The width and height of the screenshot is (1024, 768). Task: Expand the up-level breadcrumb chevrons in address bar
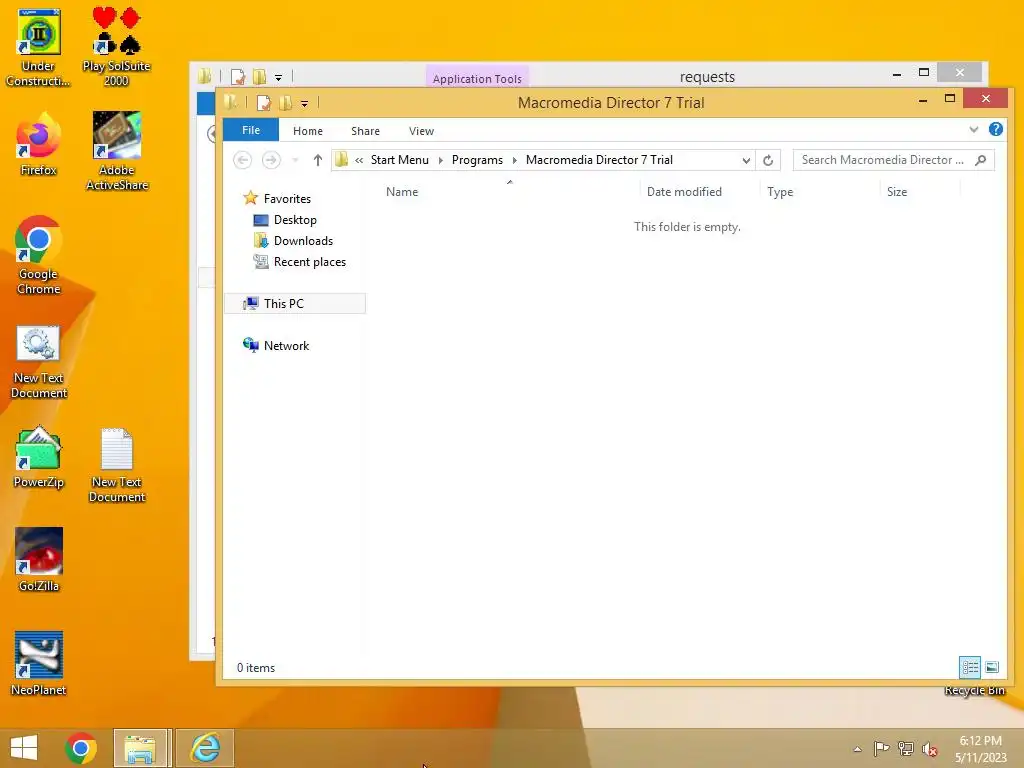[x=359, y=160]
